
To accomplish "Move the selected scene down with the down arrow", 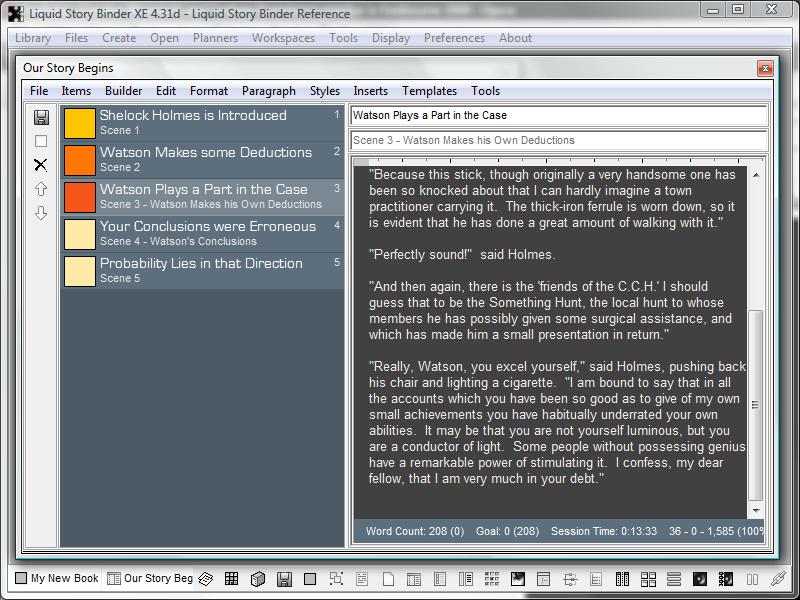I will click(41, 213).
